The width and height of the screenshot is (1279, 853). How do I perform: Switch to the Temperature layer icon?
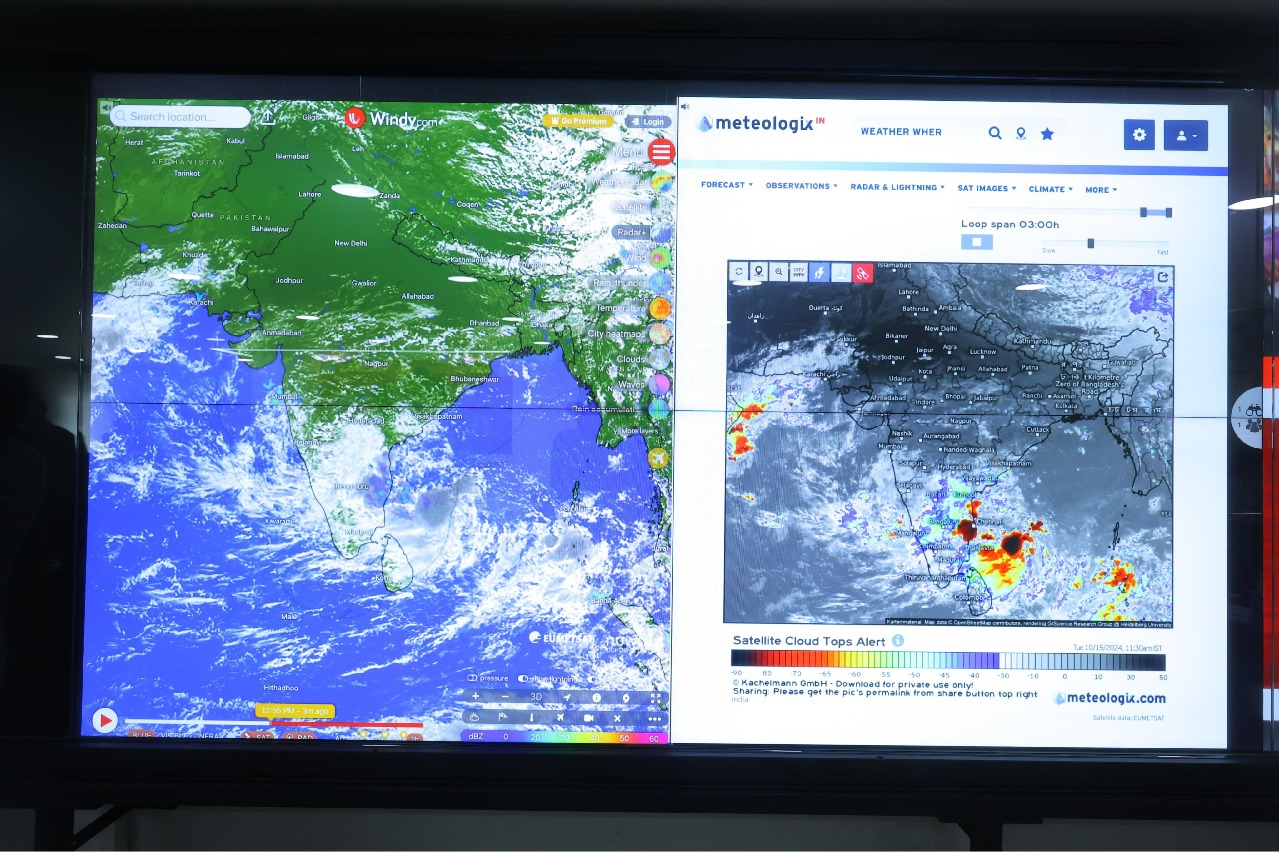pos(660,308)
